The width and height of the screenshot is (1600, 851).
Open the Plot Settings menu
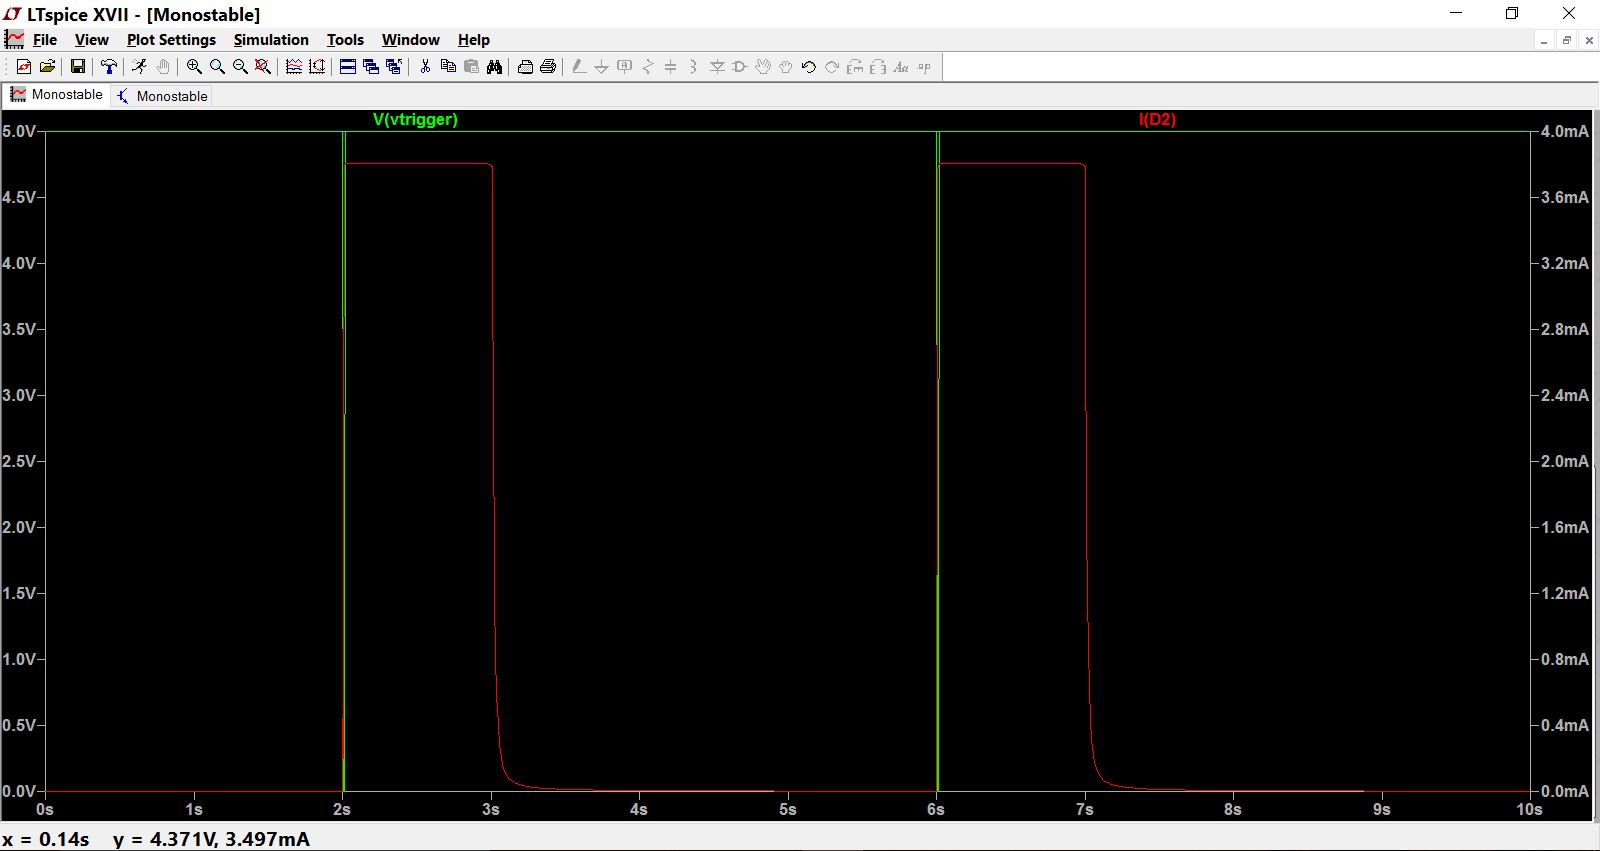click(171, 40)
